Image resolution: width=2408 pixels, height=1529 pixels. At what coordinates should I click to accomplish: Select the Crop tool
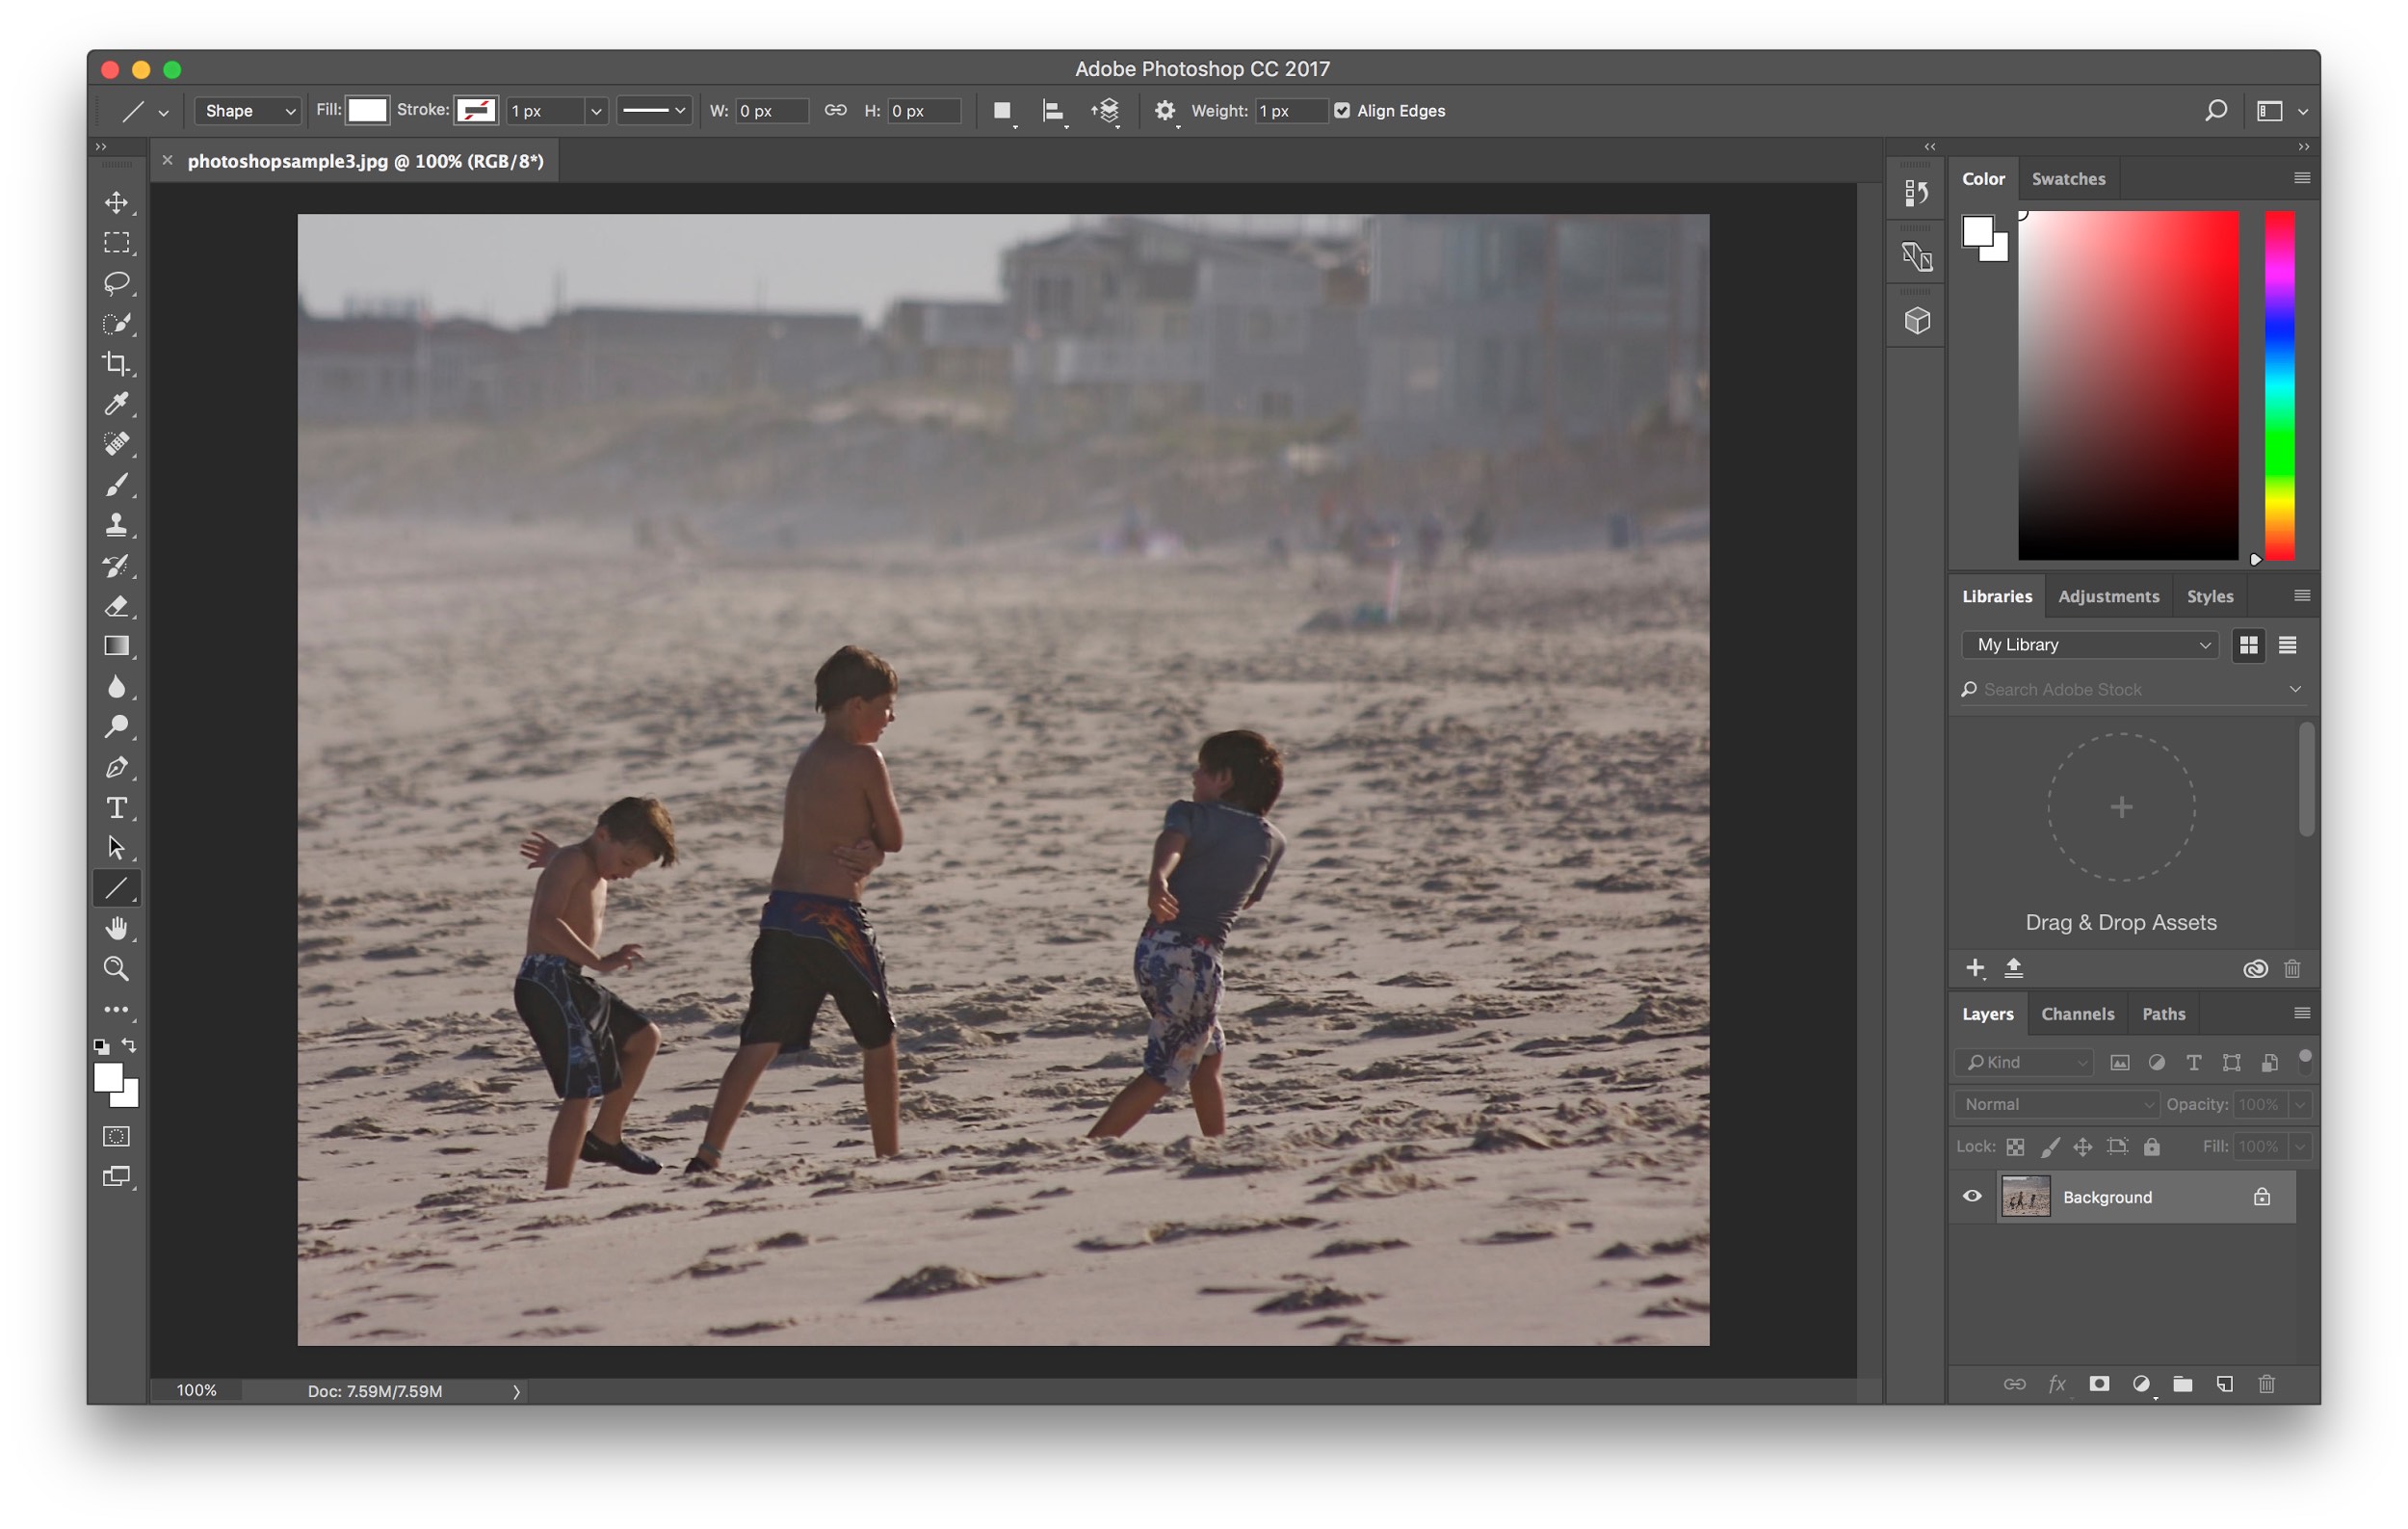coord(116,360)
